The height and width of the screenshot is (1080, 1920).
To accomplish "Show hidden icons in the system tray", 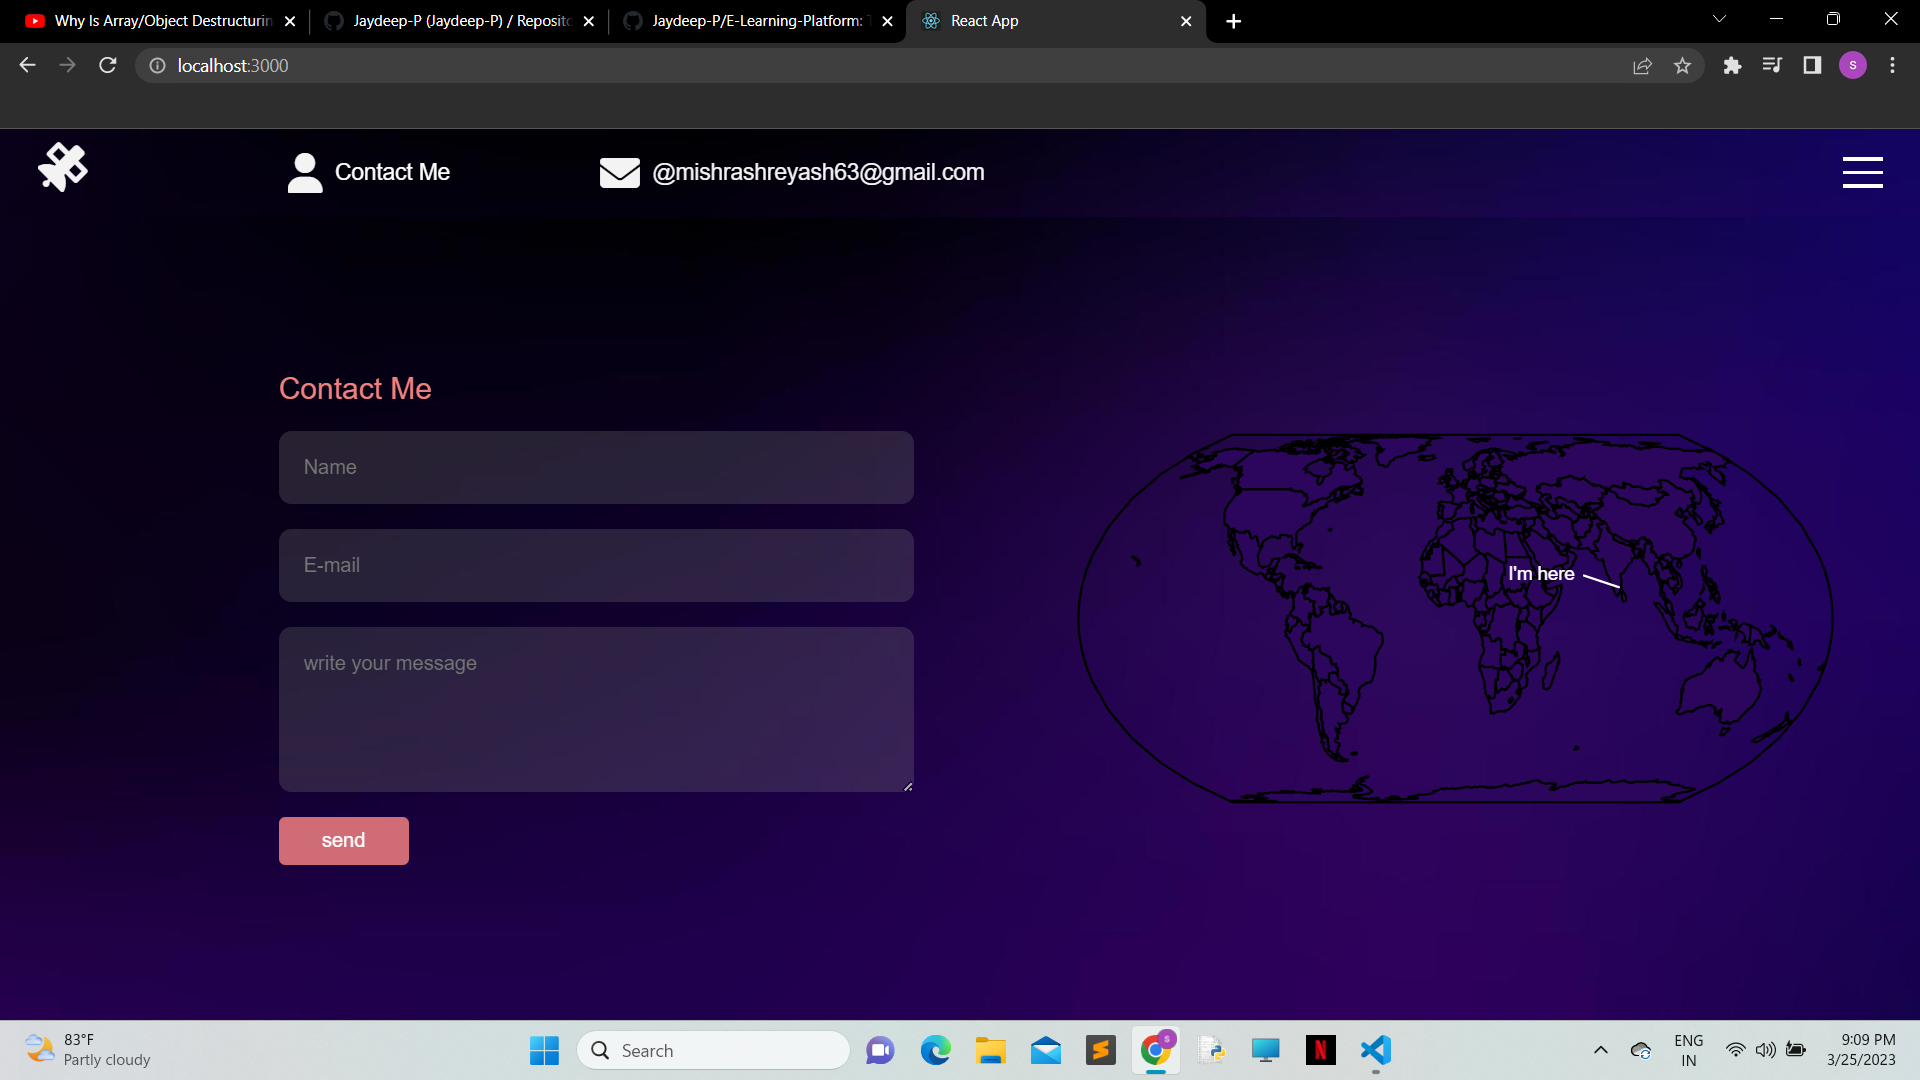I will [1600, 1050].
